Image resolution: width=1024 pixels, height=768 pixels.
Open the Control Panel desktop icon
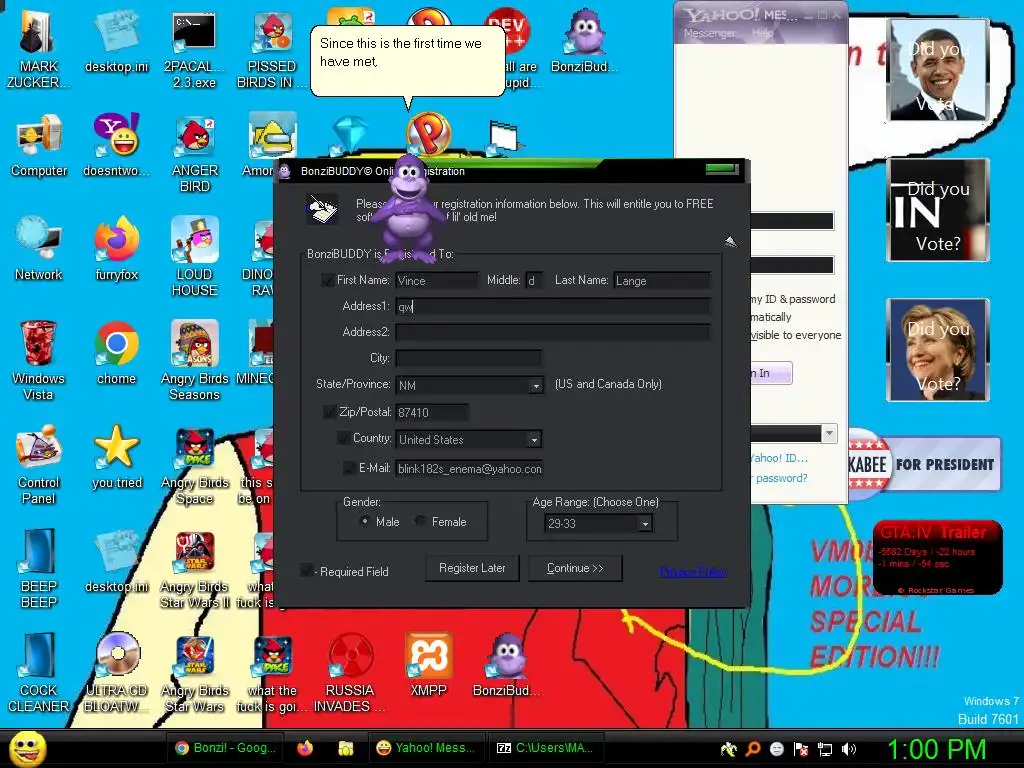click(38, 464)
